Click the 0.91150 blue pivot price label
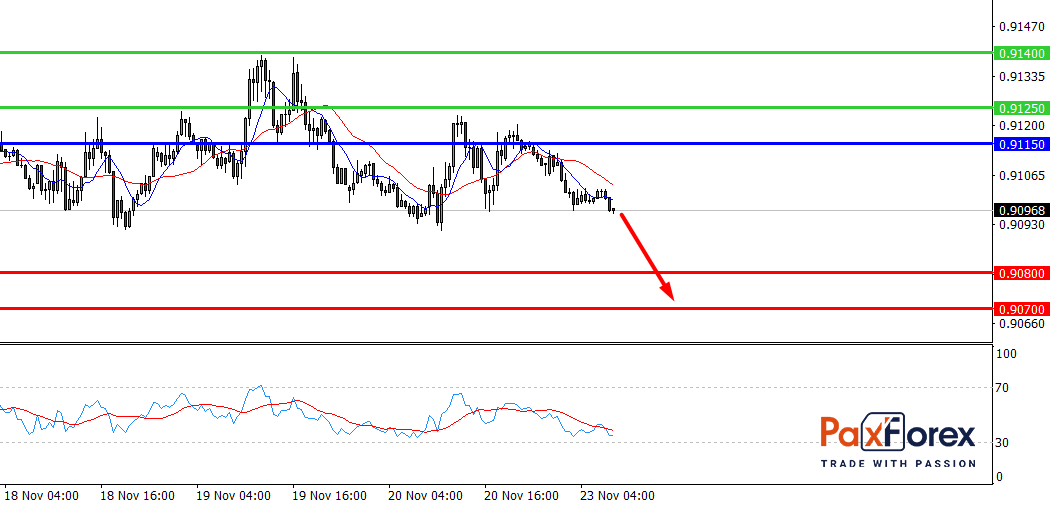This screenshot has width=1055, height=505. (1021, 144)
